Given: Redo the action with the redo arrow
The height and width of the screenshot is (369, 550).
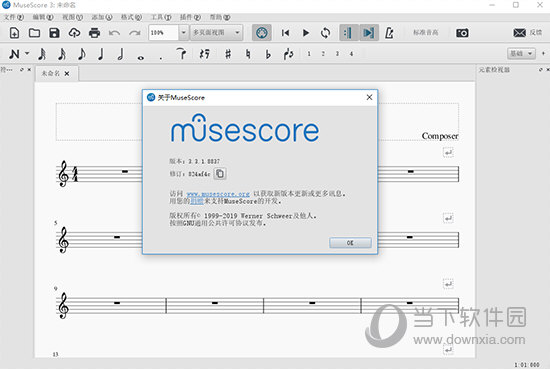Looking at the screenshot, I should pos(135,33).
